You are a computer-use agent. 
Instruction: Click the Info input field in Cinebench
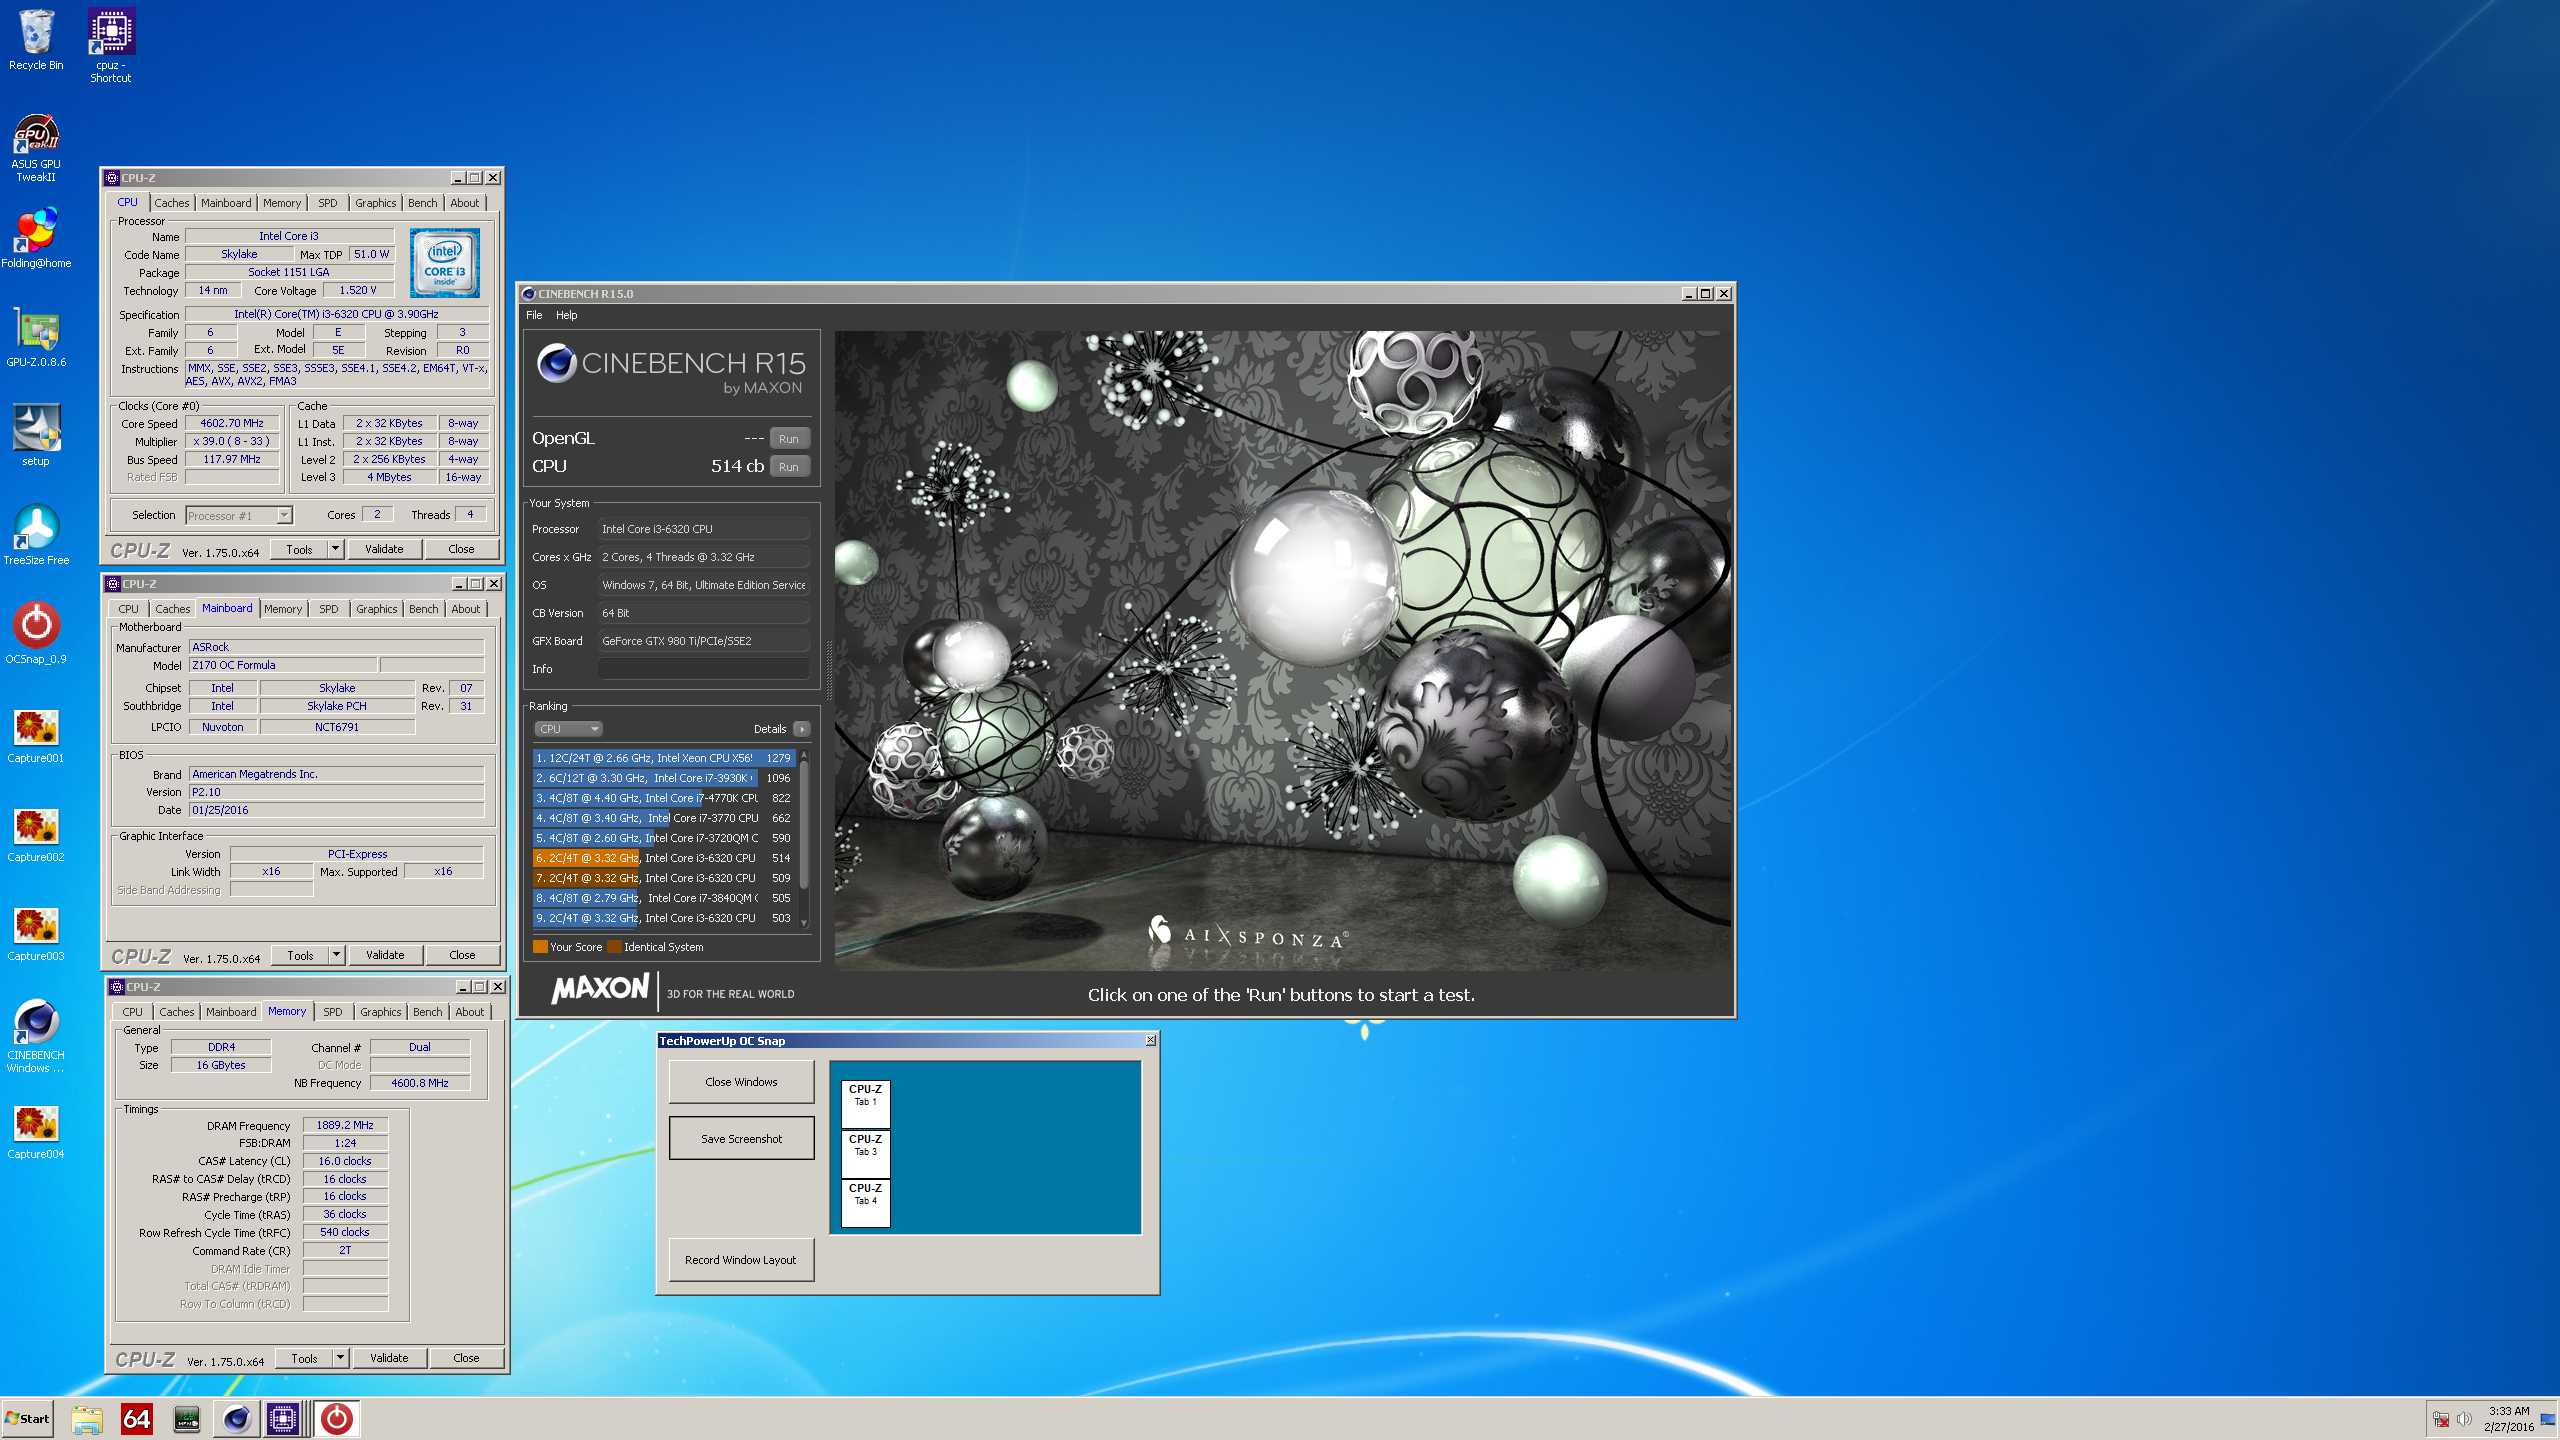[704, 669]
